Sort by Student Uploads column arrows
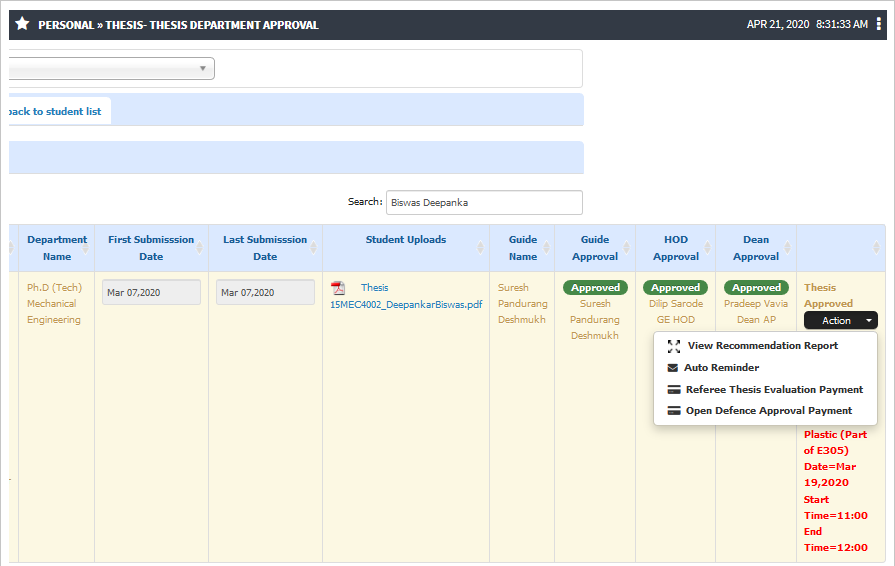The width and height of the screenshot is (895, 566). [480, 248]
